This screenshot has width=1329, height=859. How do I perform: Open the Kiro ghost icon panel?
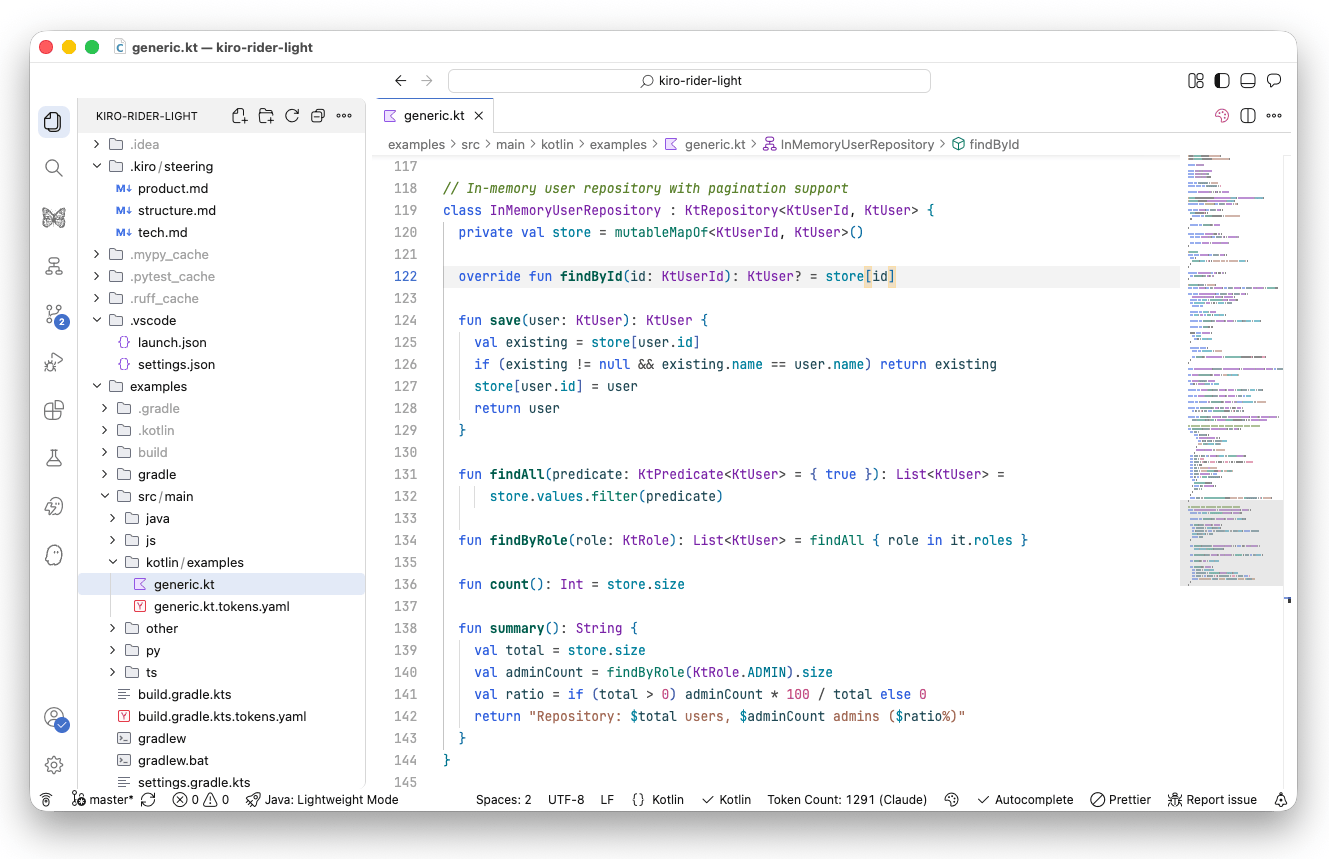(54, 555)
